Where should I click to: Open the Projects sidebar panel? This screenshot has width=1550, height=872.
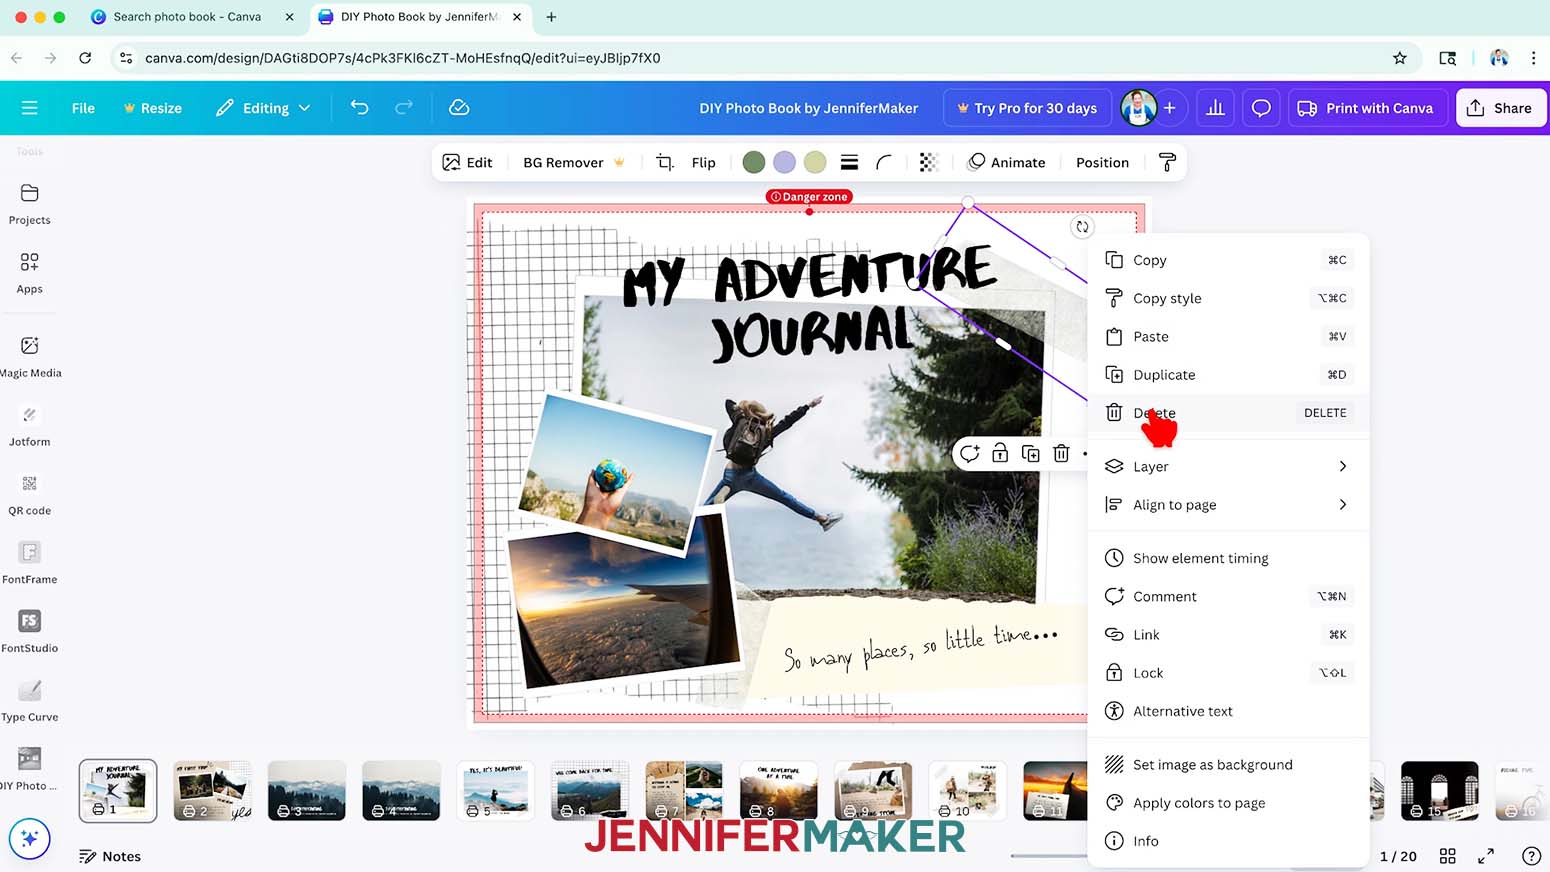pos(29,204)
